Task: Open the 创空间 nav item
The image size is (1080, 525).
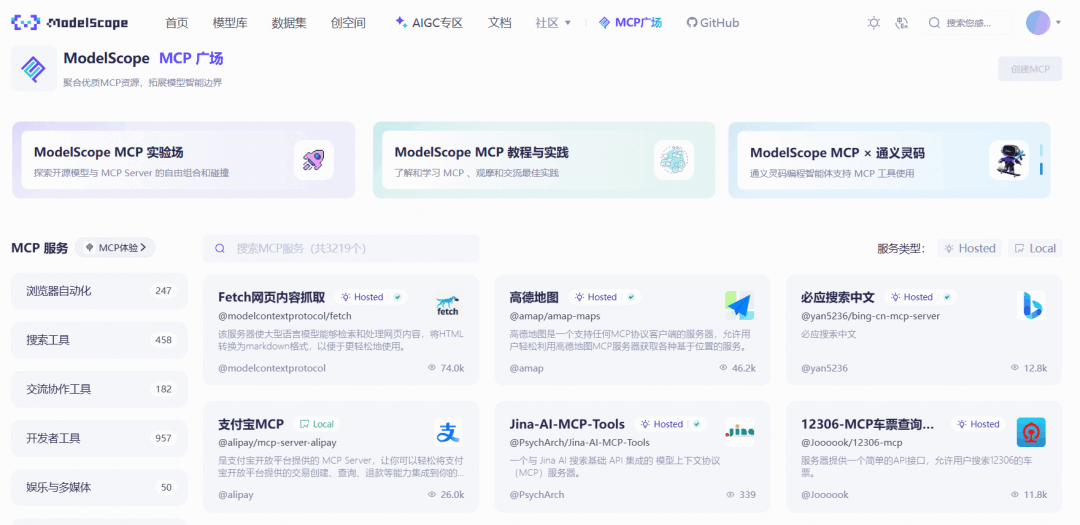Action: point(348,23)
